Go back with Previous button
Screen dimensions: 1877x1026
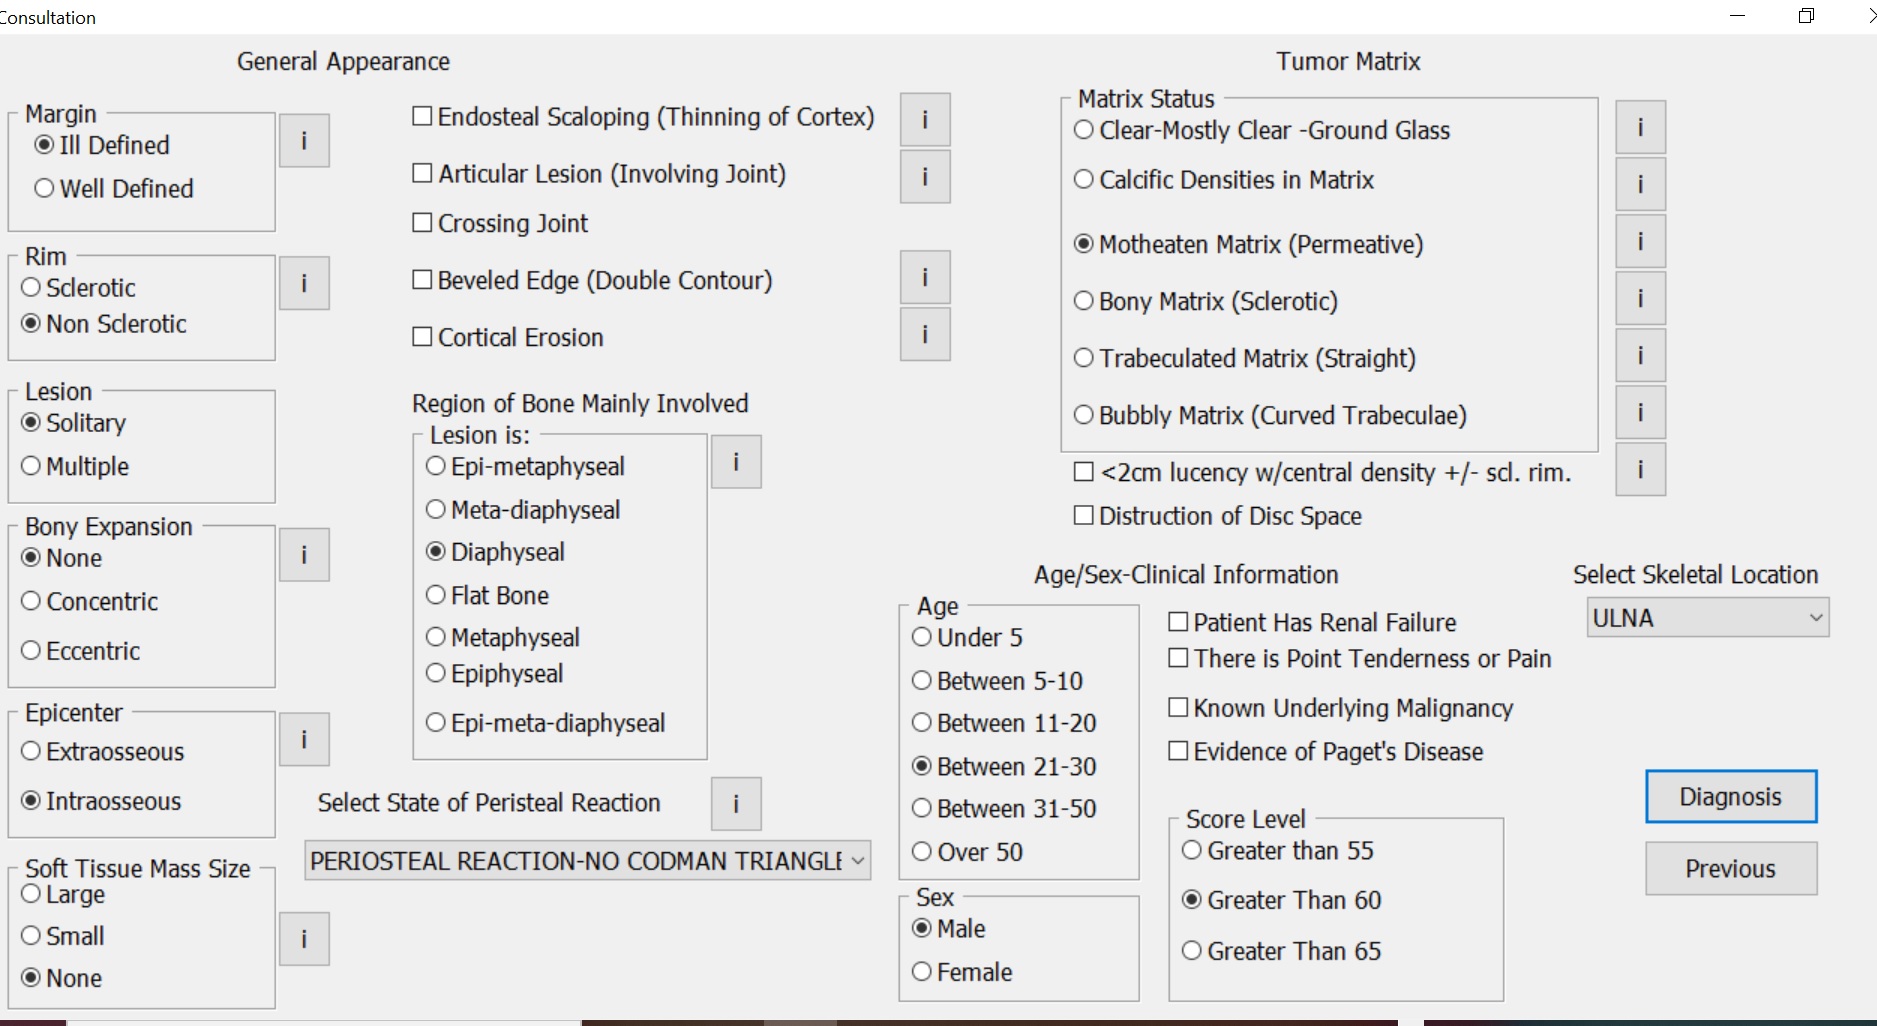[x=1731, y=869]
